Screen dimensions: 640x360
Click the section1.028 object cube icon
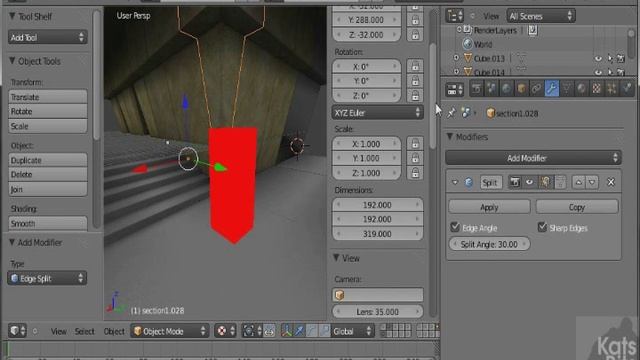[x=490, y=113]
